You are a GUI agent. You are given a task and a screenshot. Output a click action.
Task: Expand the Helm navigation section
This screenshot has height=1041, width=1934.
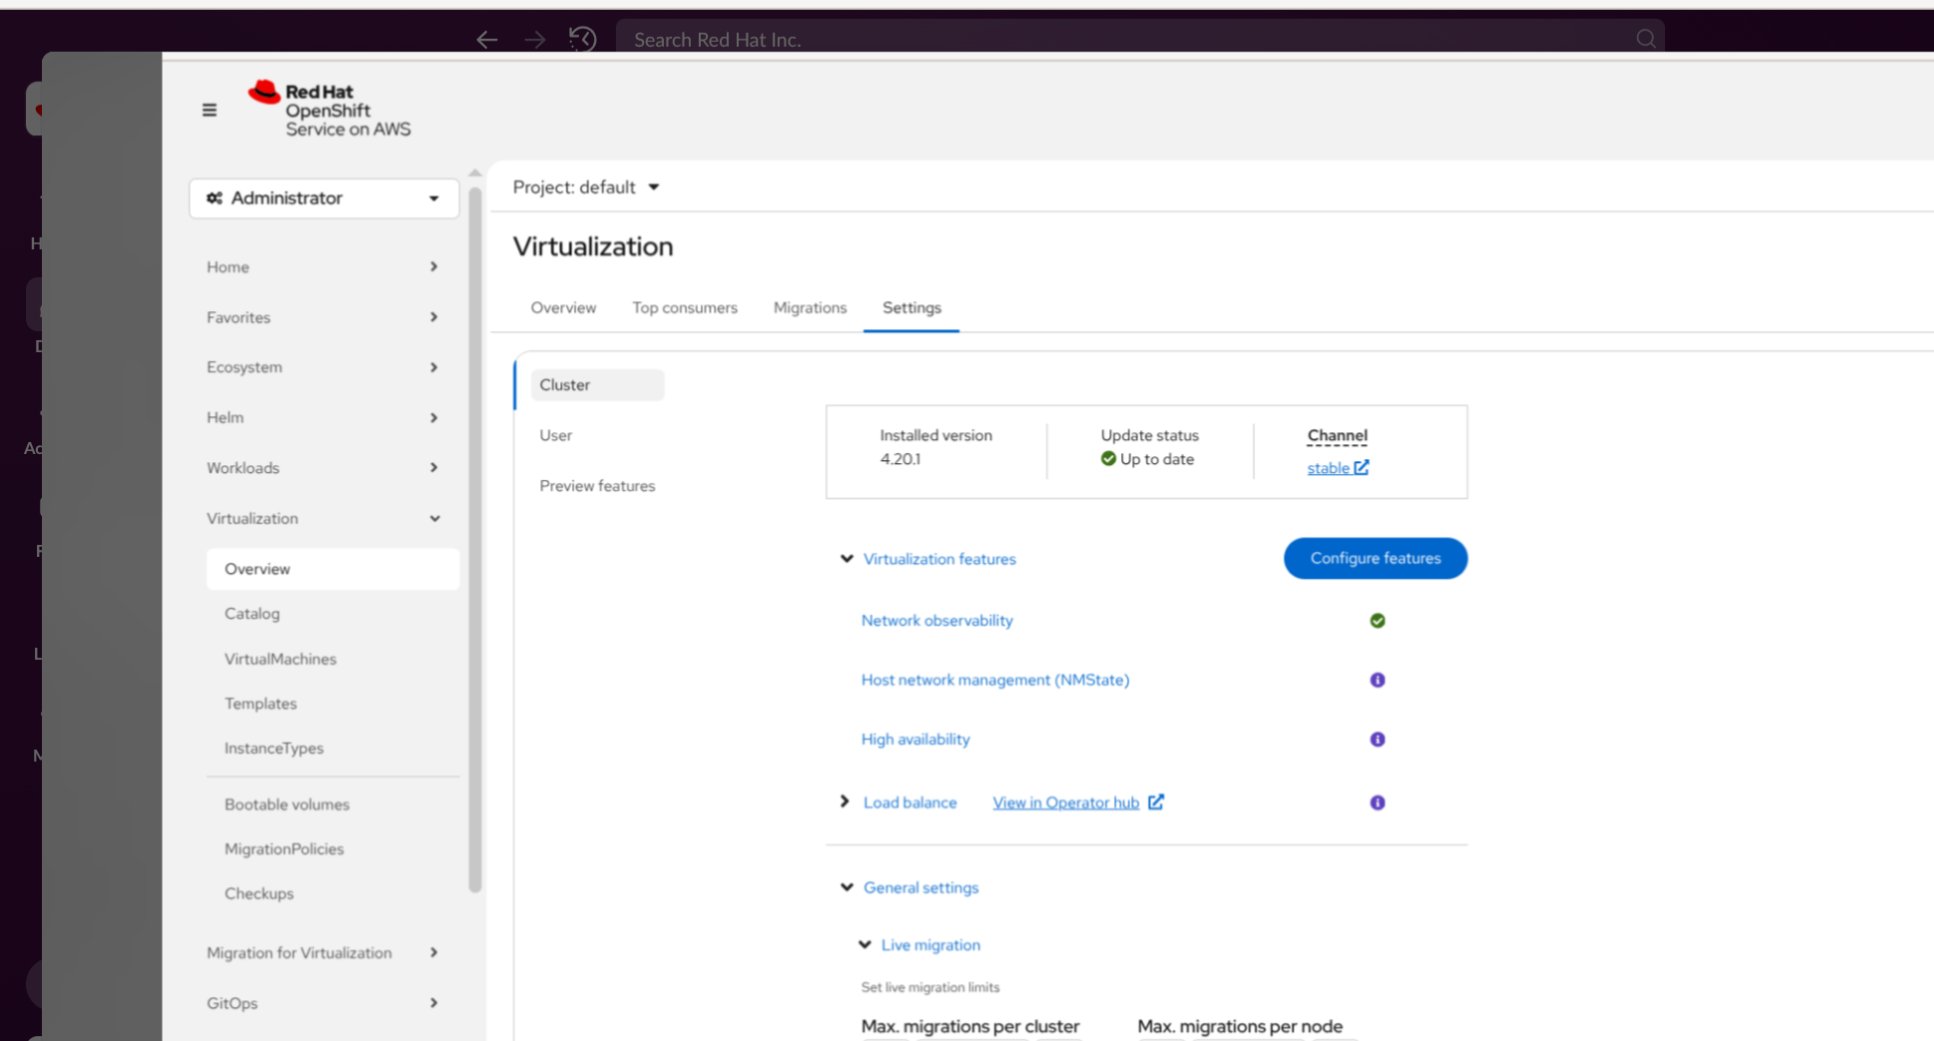click(x=323, y=417)
